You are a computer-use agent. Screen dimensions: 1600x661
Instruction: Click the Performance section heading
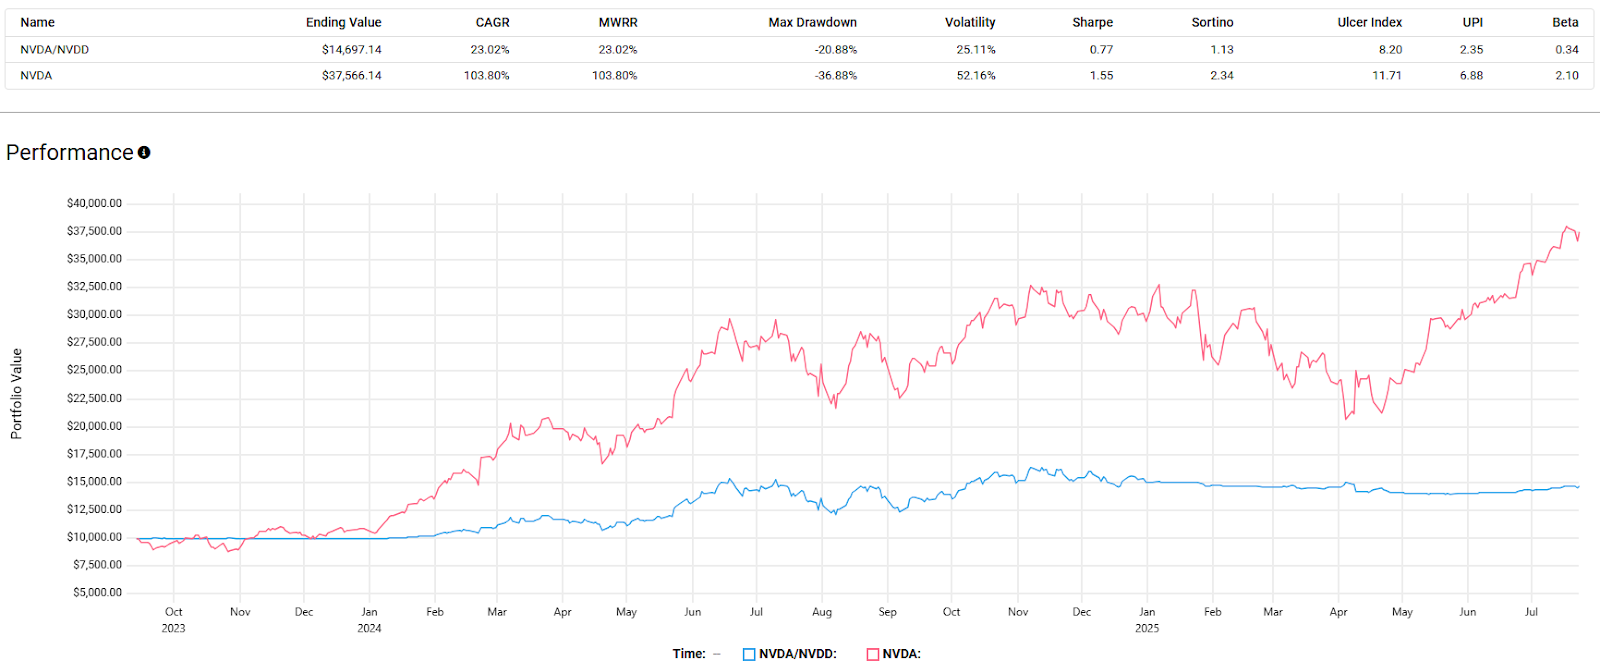click(70, 152)
